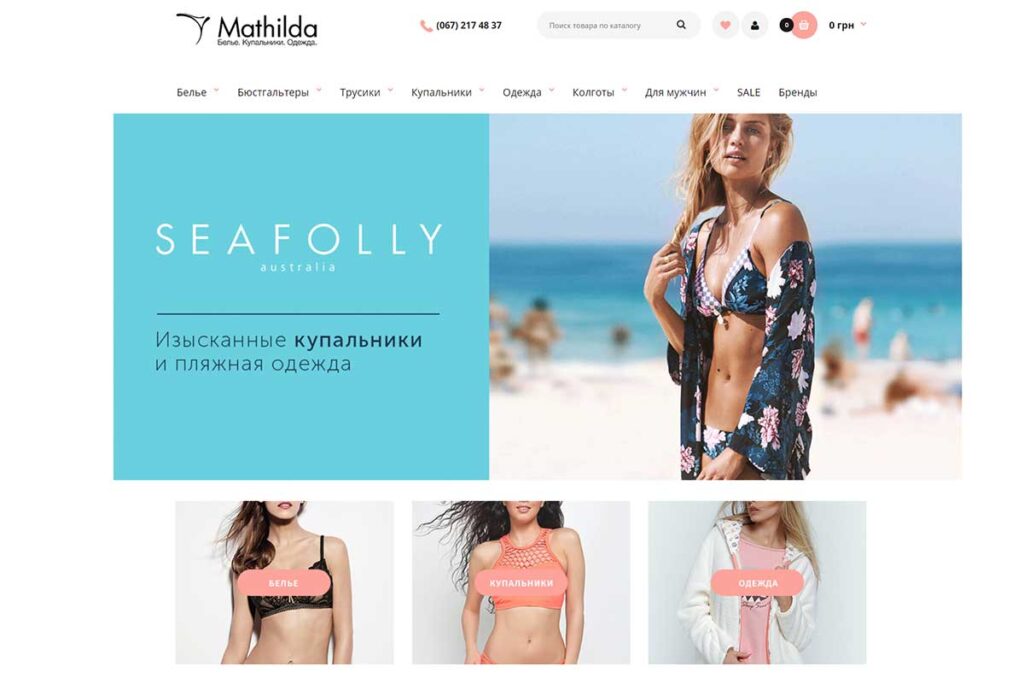Screen dimensions: 1024x683
Task: Click the cart item count badge
Action: (786, 25)
